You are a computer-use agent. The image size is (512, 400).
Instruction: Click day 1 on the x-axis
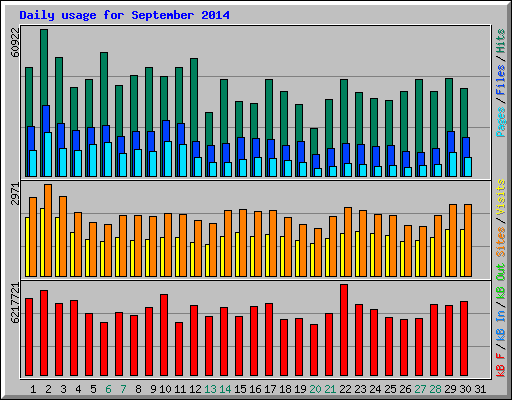(33, 389)
